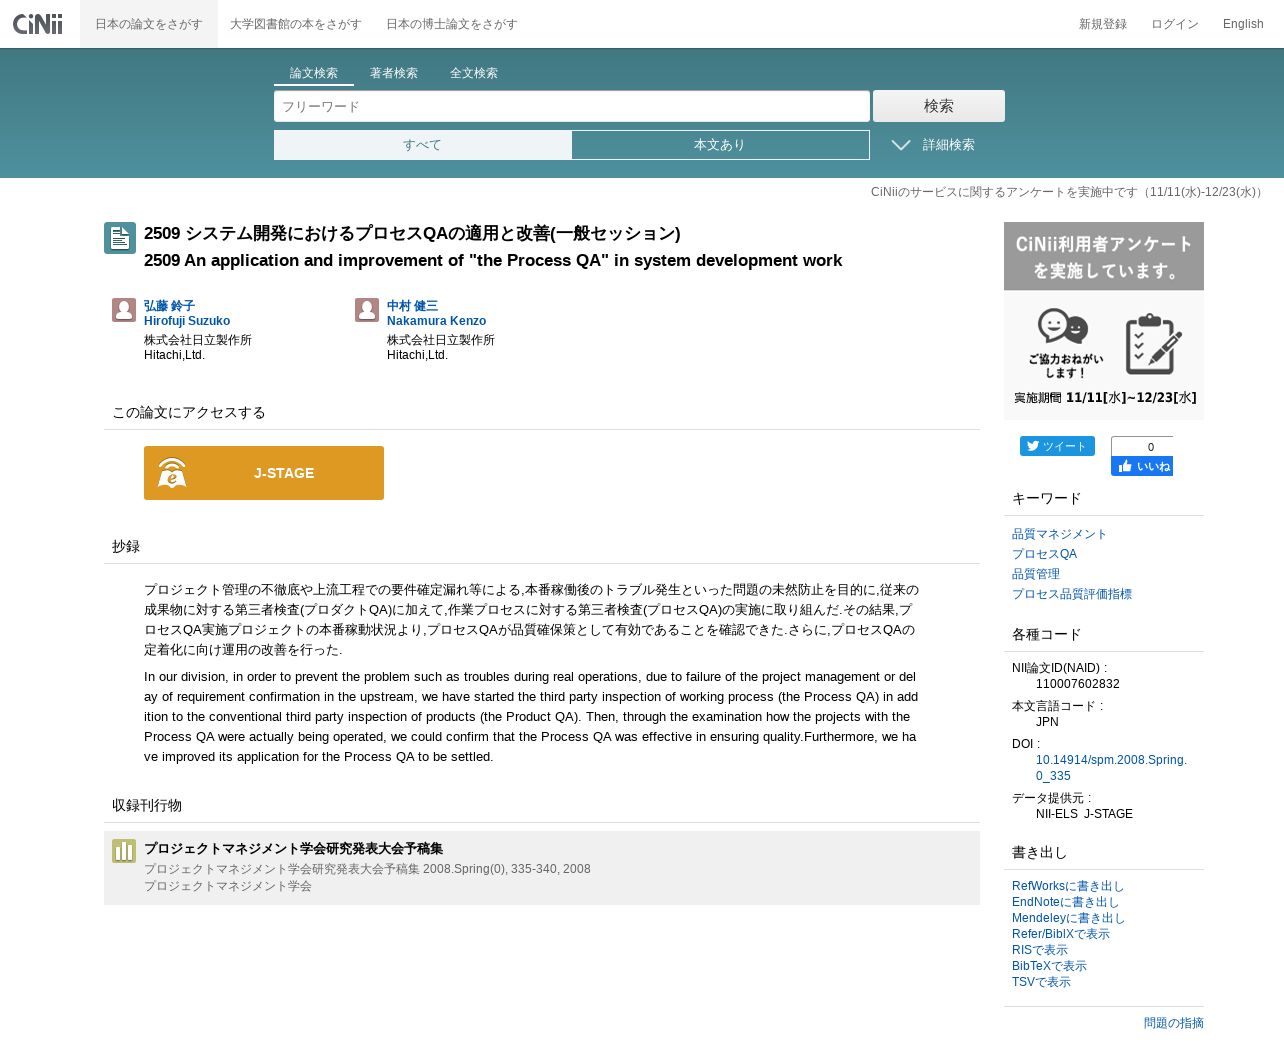Open journal title プロジェクトマネジメント学会研究発表大会予稿集
This screenshot has height=1063, width=1284.
293,848
